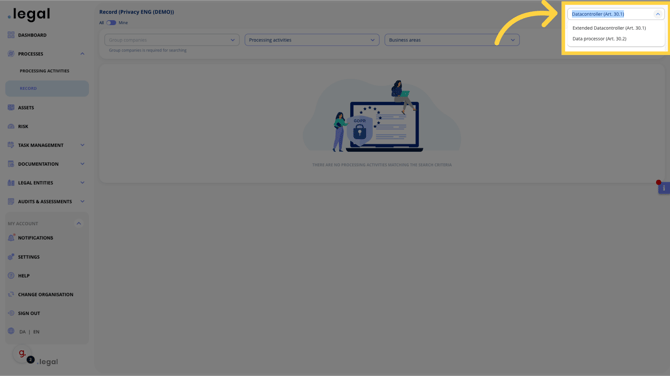Open the blue info tab on right edge
The image size is (670, 376).
pyautogui.click(x=664, y=188)
